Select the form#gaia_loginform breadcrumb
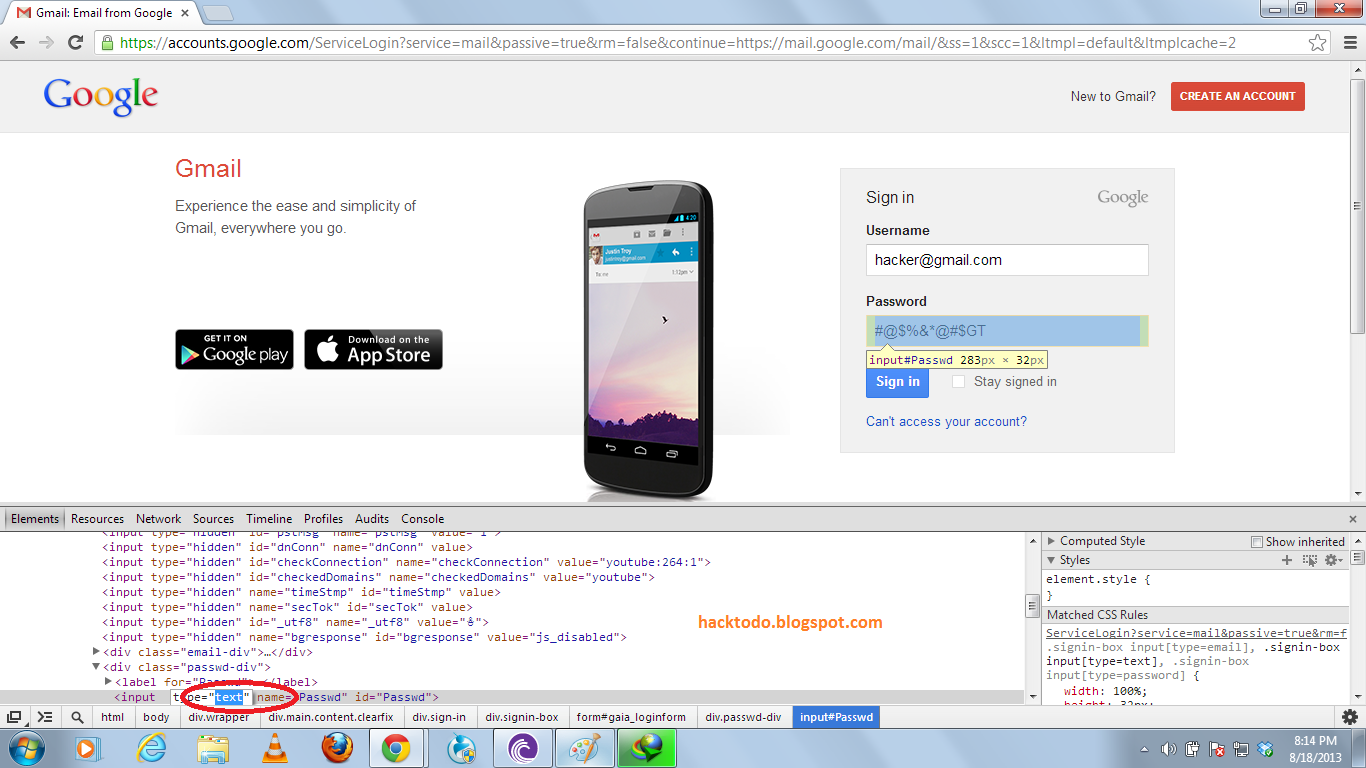The width and height of the screenshot is (1366, 768). [x=632, y=717]
